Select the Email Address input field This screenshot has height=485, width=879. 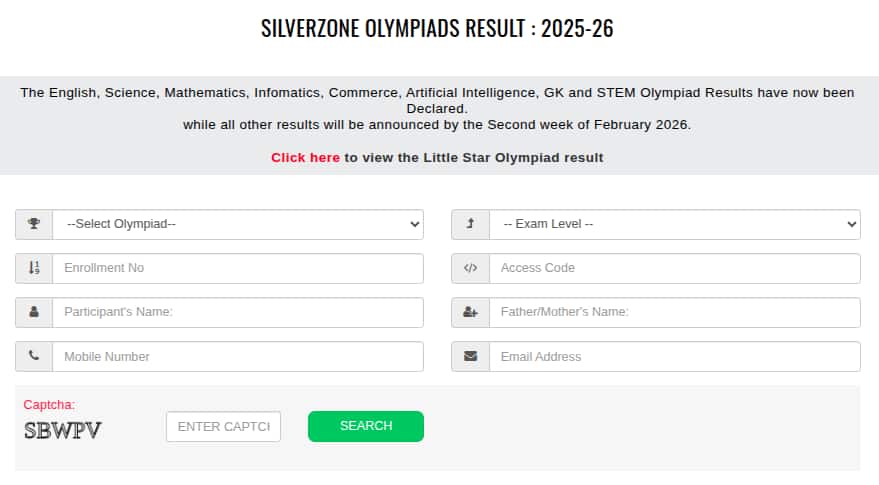674,356
